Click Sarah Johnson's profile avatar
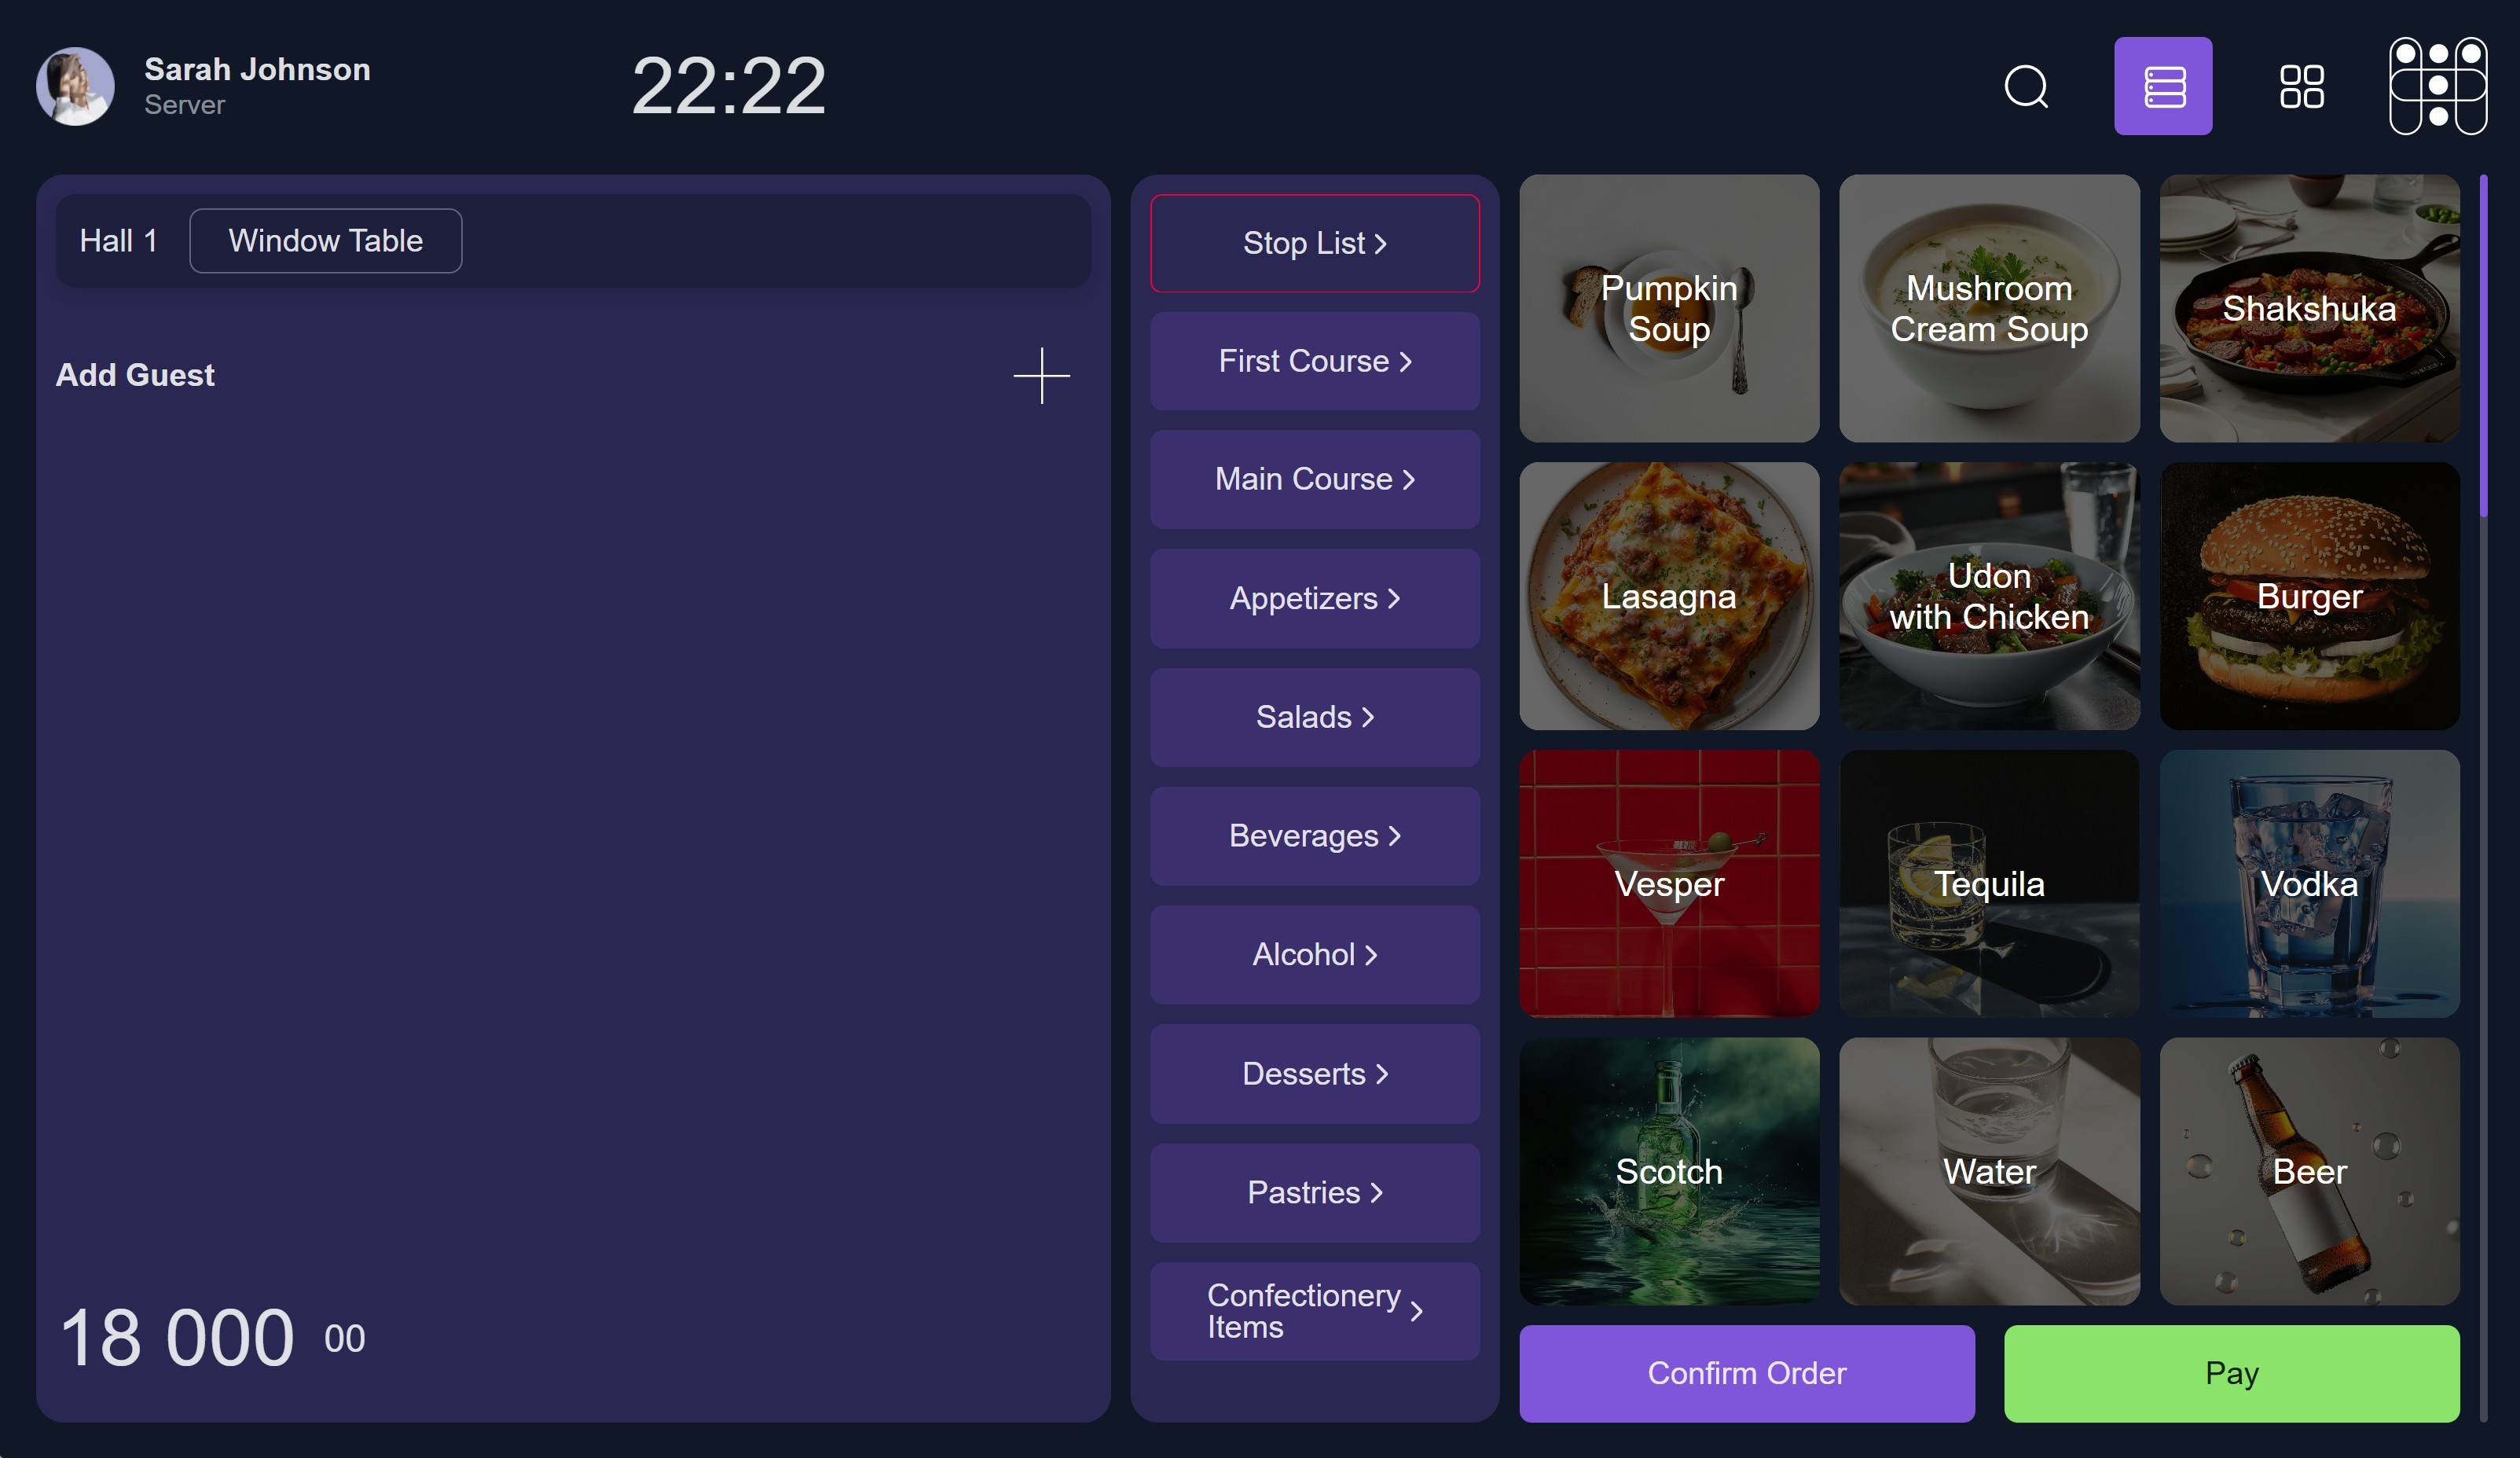 (x=75, y=86)
